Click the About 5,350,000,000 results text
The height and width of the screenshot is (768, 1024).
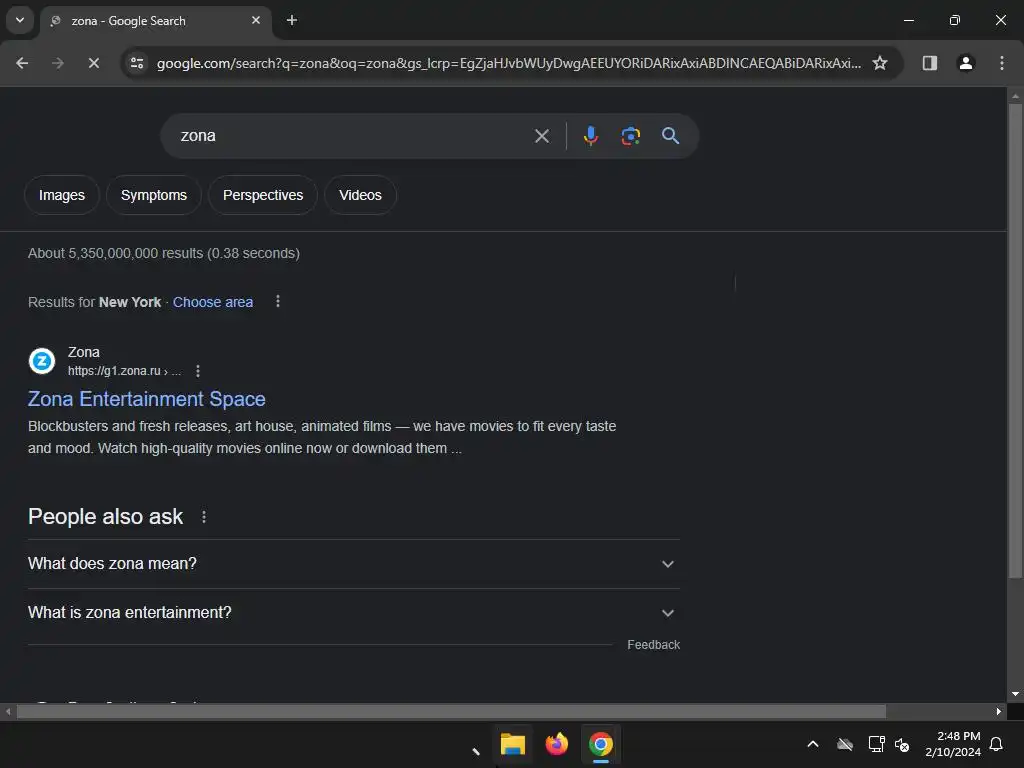point(164,253)
